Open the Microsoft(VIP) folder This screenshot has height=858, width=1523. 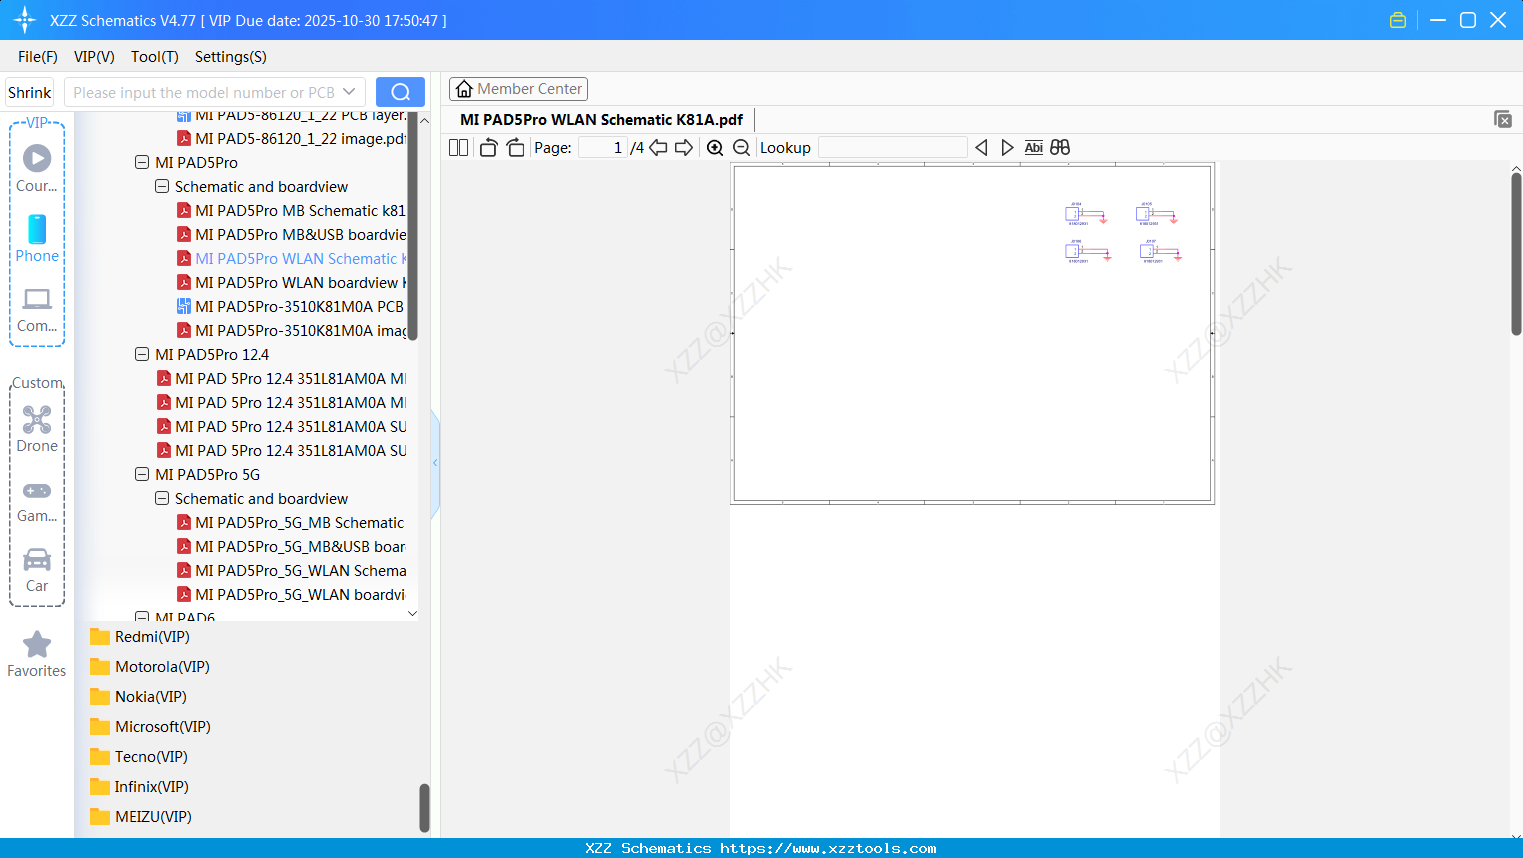point(150,727)
